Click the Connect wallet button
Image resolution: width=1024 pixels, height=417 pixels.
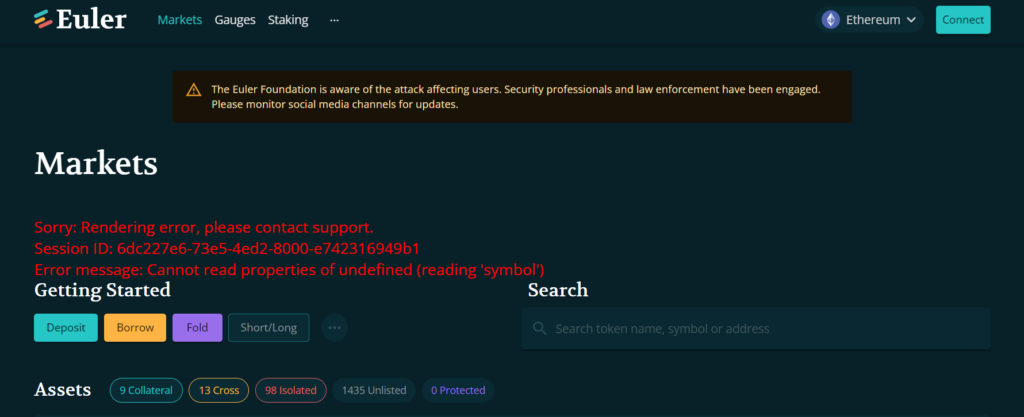963,20
